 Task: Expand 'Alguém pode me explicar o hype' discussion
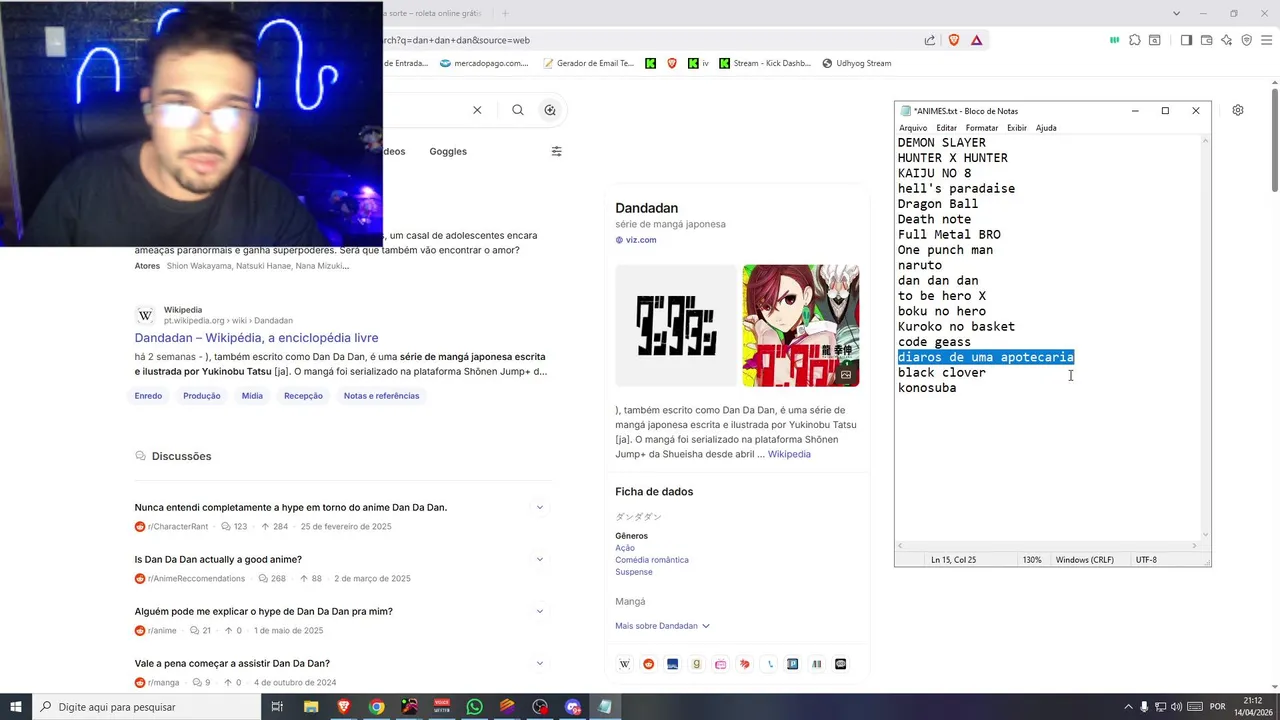coord(539,611)
